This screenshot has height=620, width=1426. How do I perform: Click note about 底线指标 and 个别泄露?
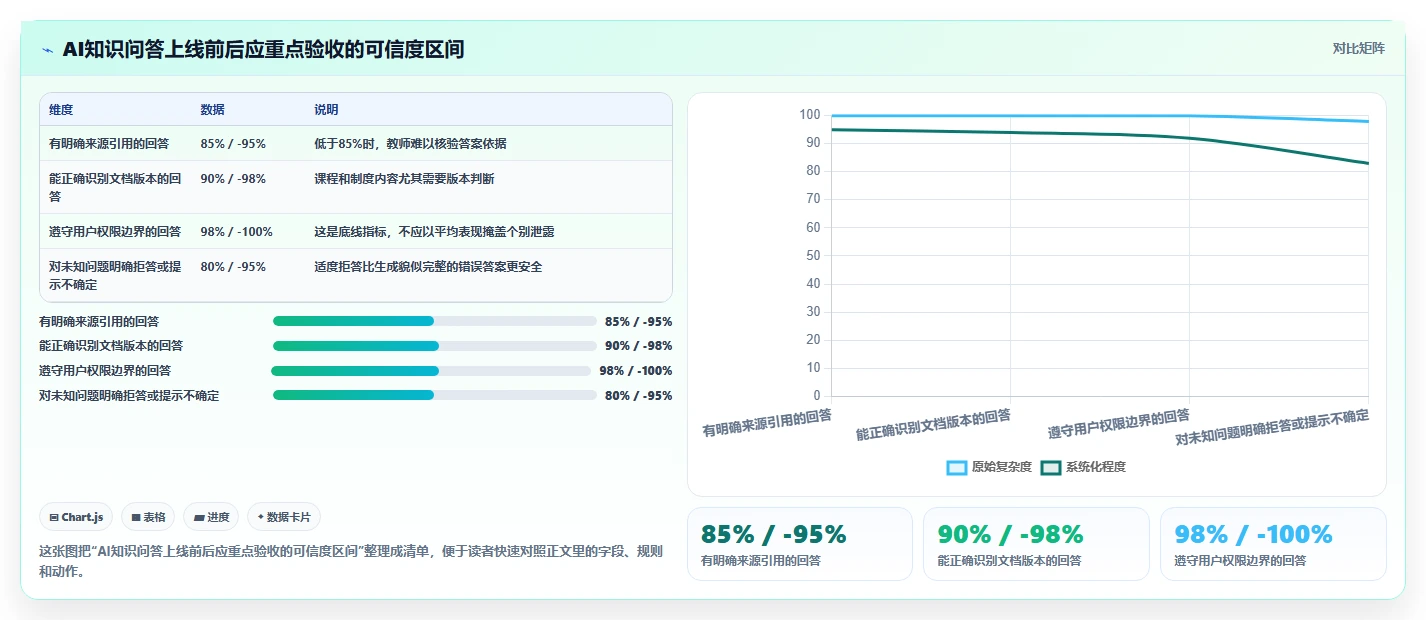pos(434,232)
